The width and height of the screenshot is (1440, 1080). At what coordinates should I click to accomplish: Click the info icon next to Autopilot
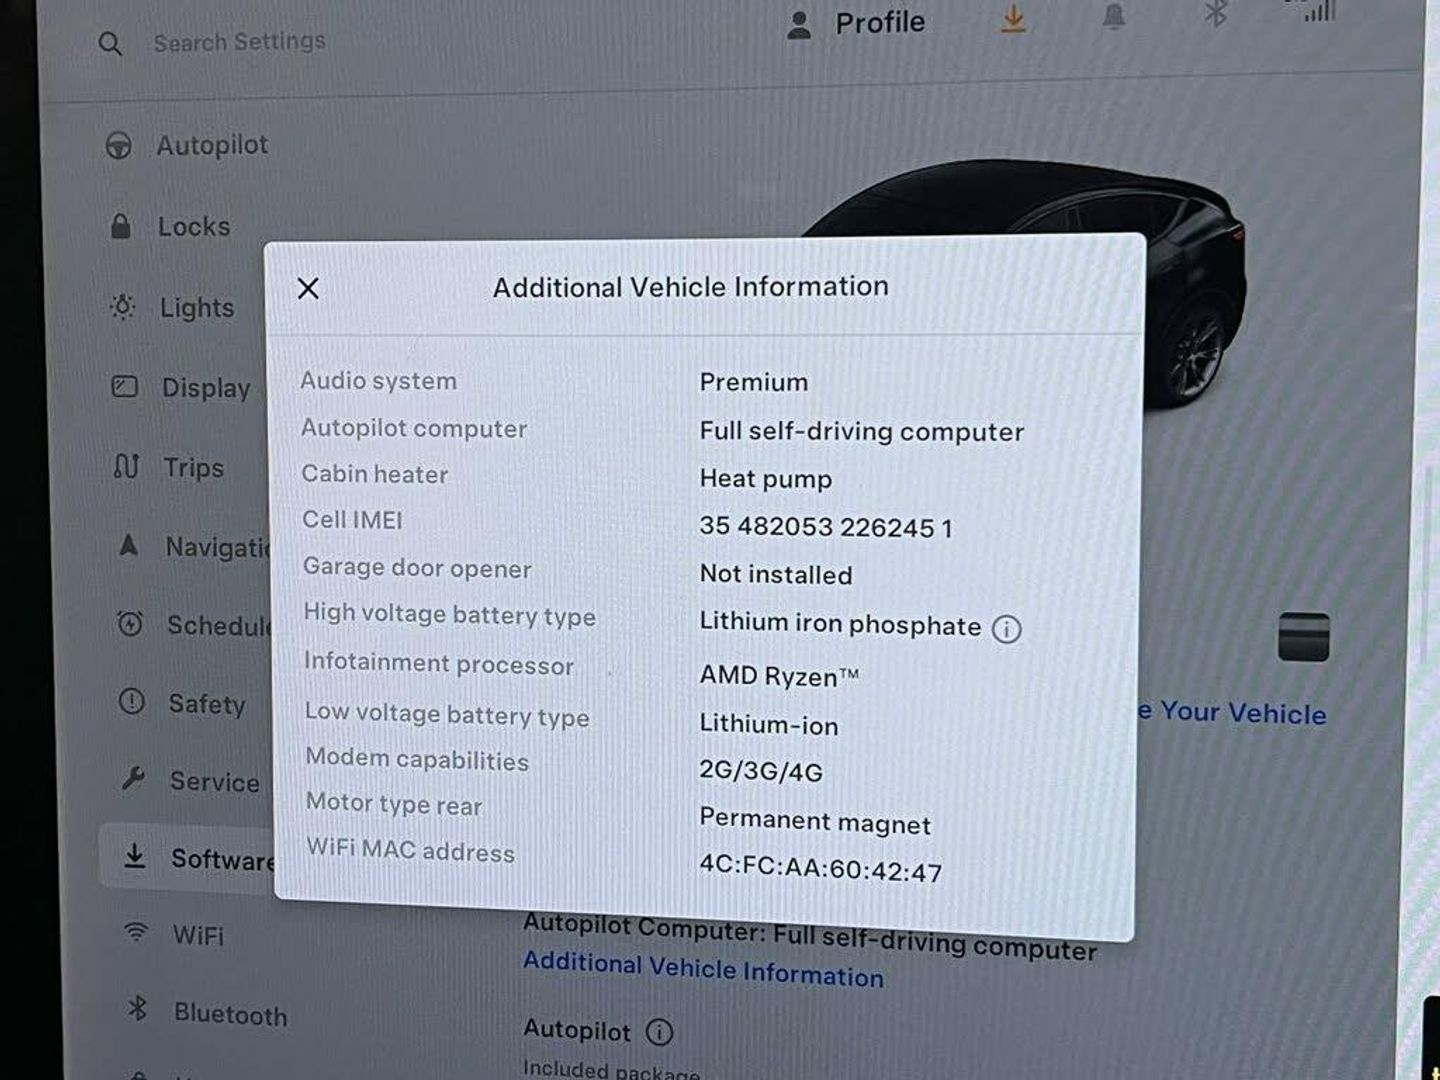click(x=659, y=1031)
